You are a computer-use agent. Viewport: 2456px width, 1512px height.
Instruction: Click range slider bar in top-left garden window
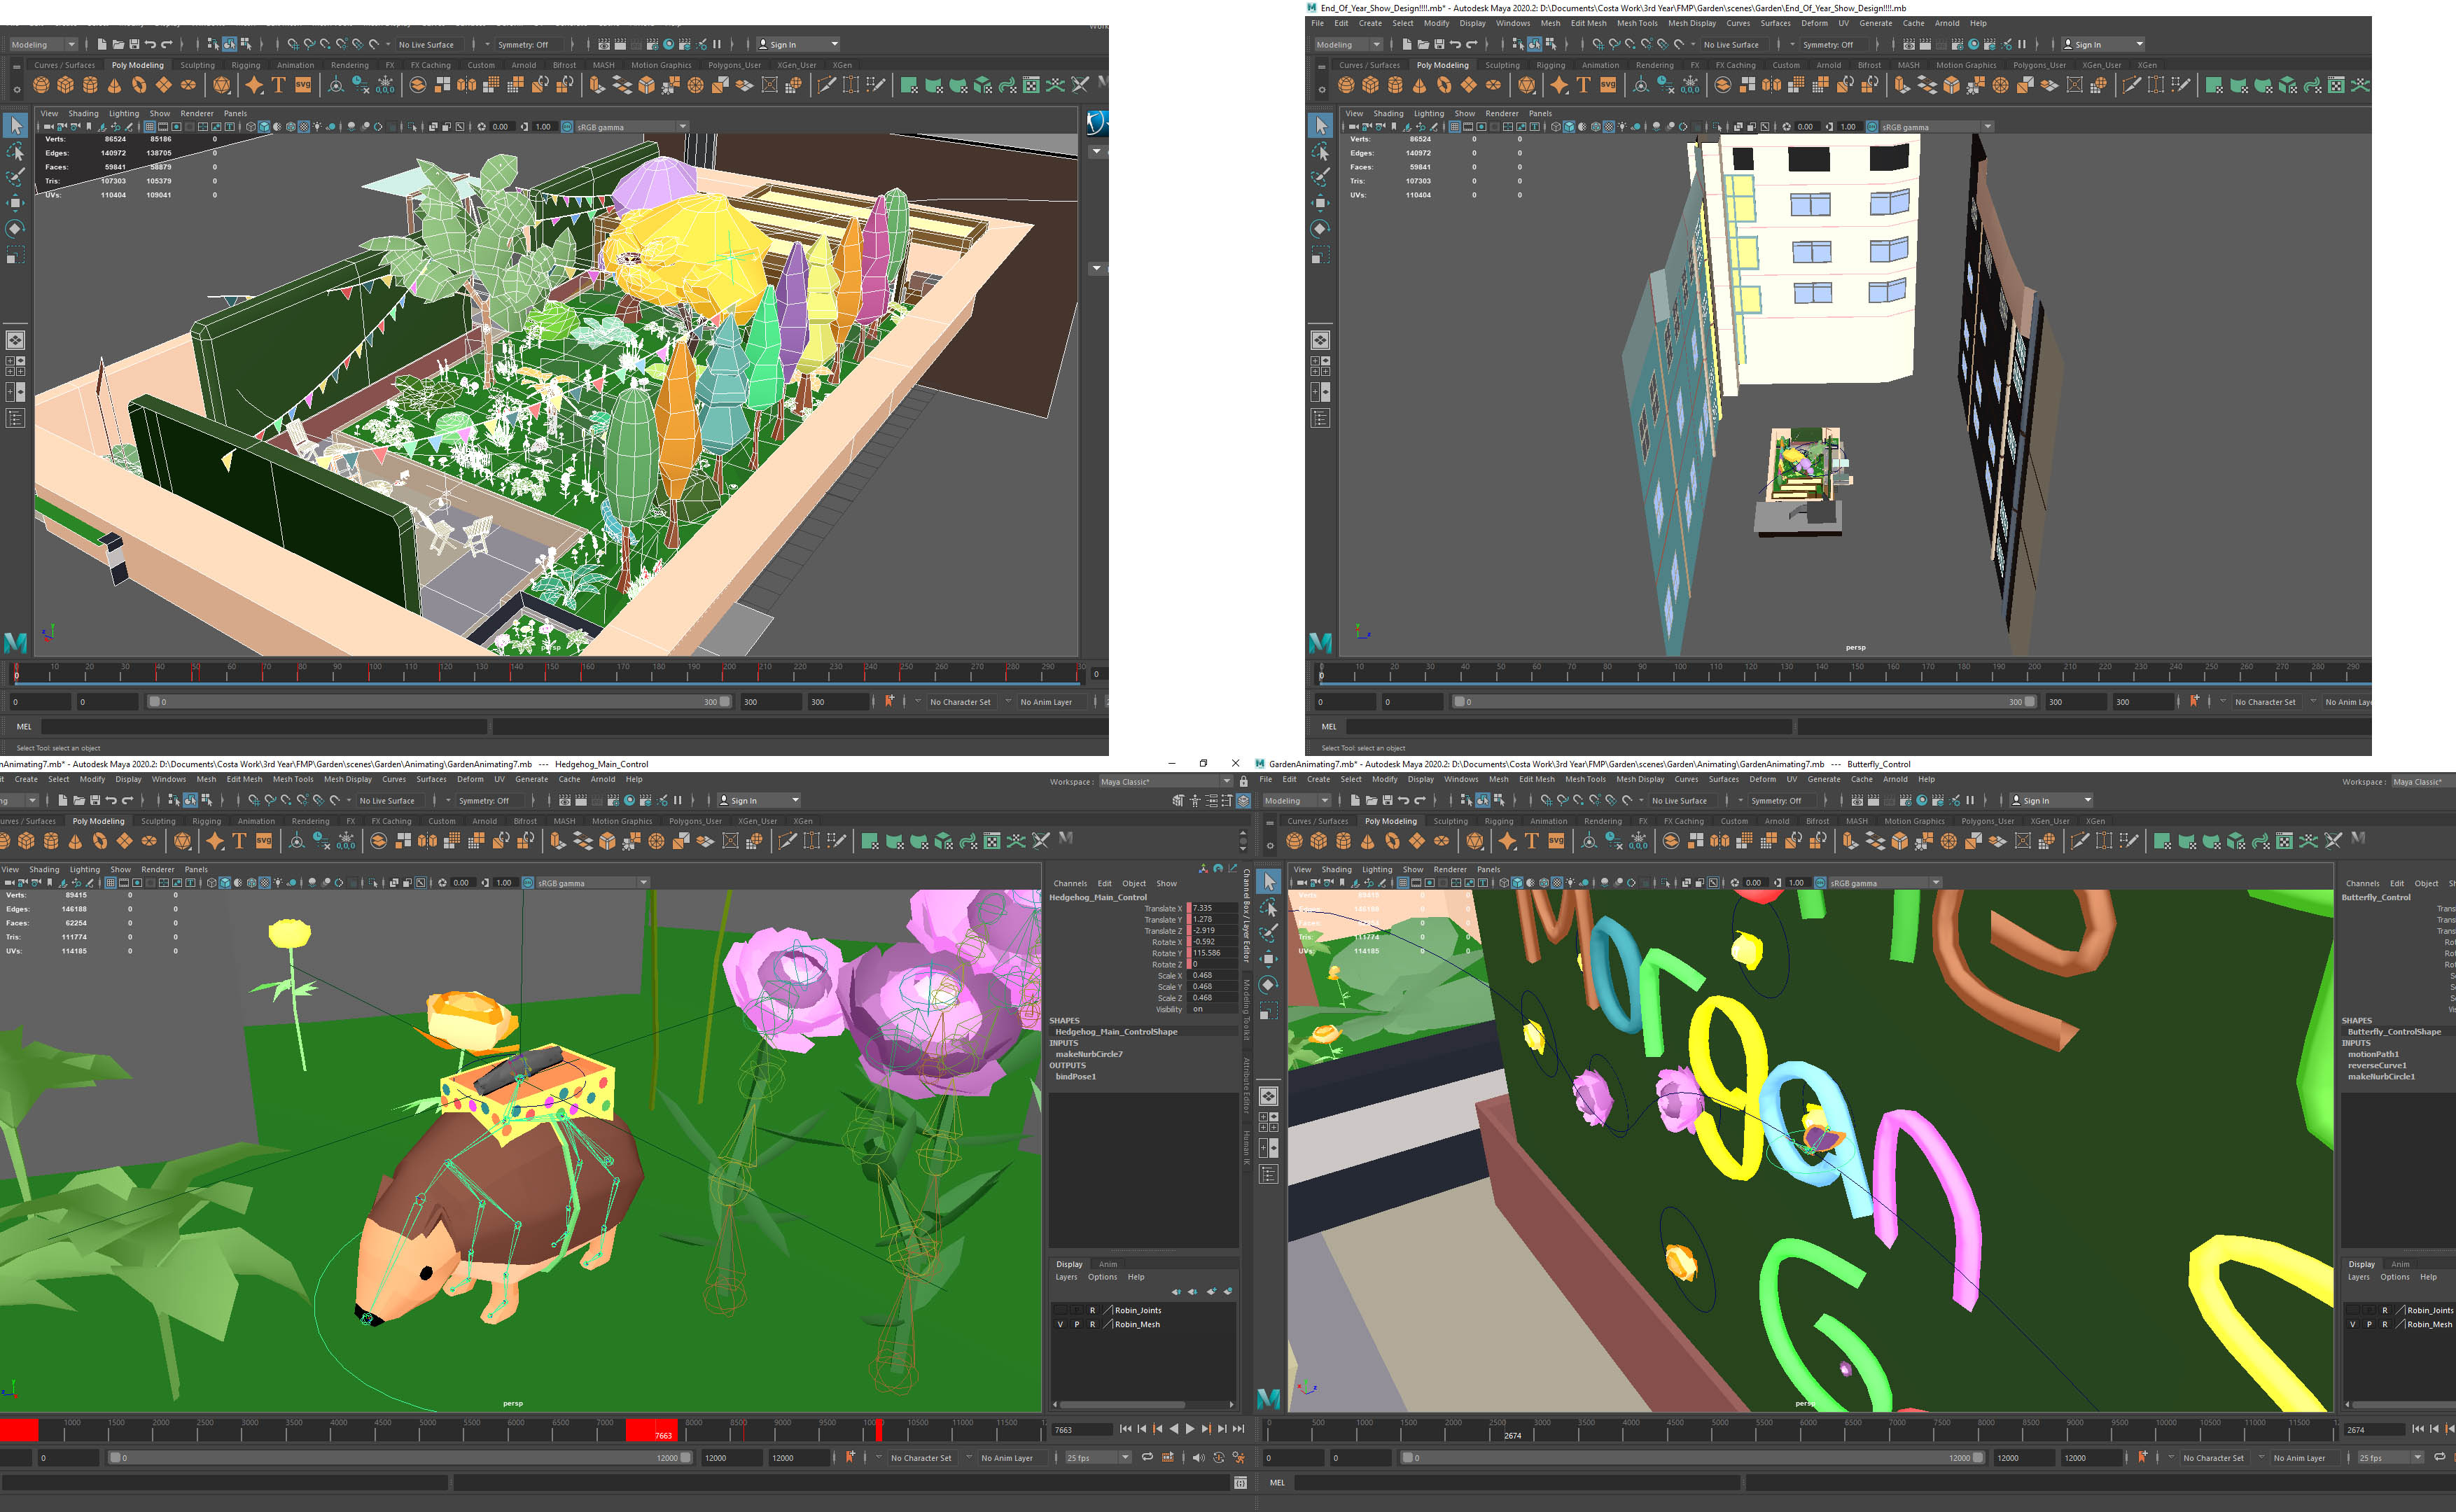(x=440, y=702)
